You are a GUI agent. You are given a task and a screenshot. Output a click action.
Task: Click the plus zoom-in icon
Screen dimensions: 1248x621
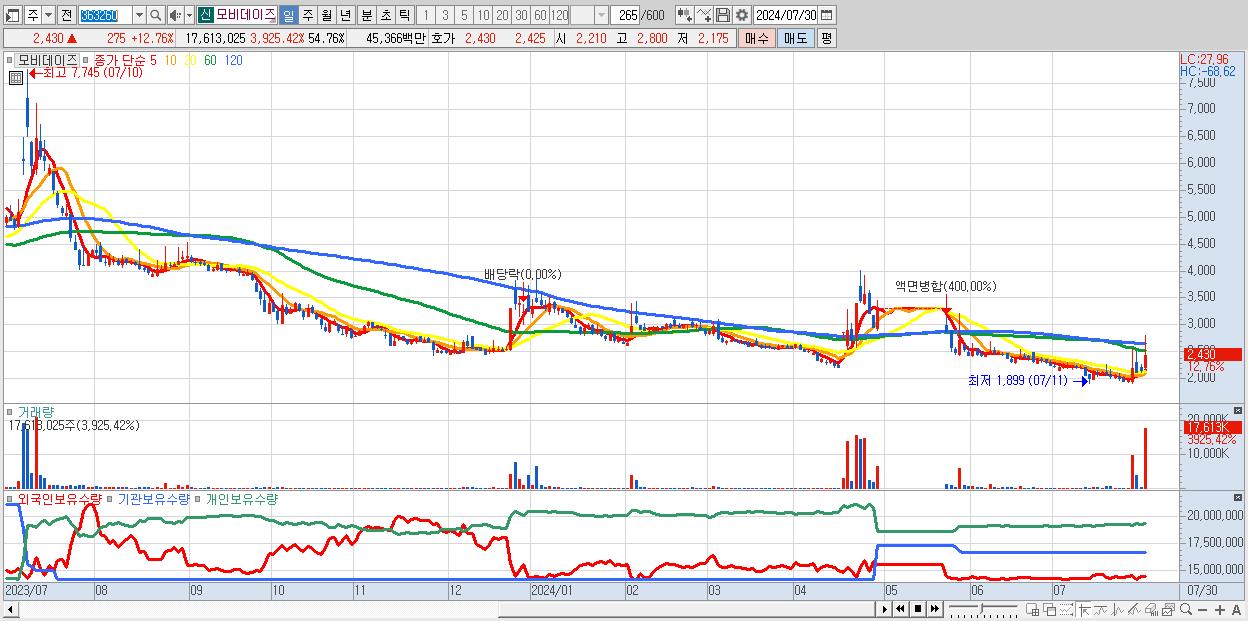pos(1220,610)
